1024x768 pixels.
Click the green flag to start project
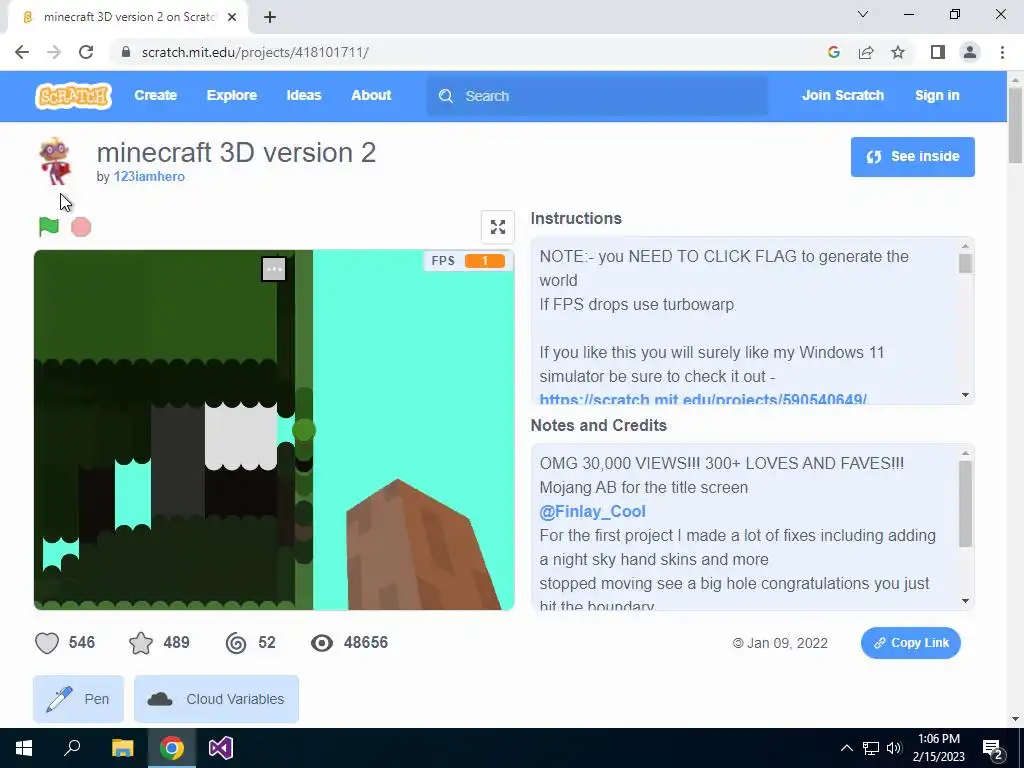48,227
